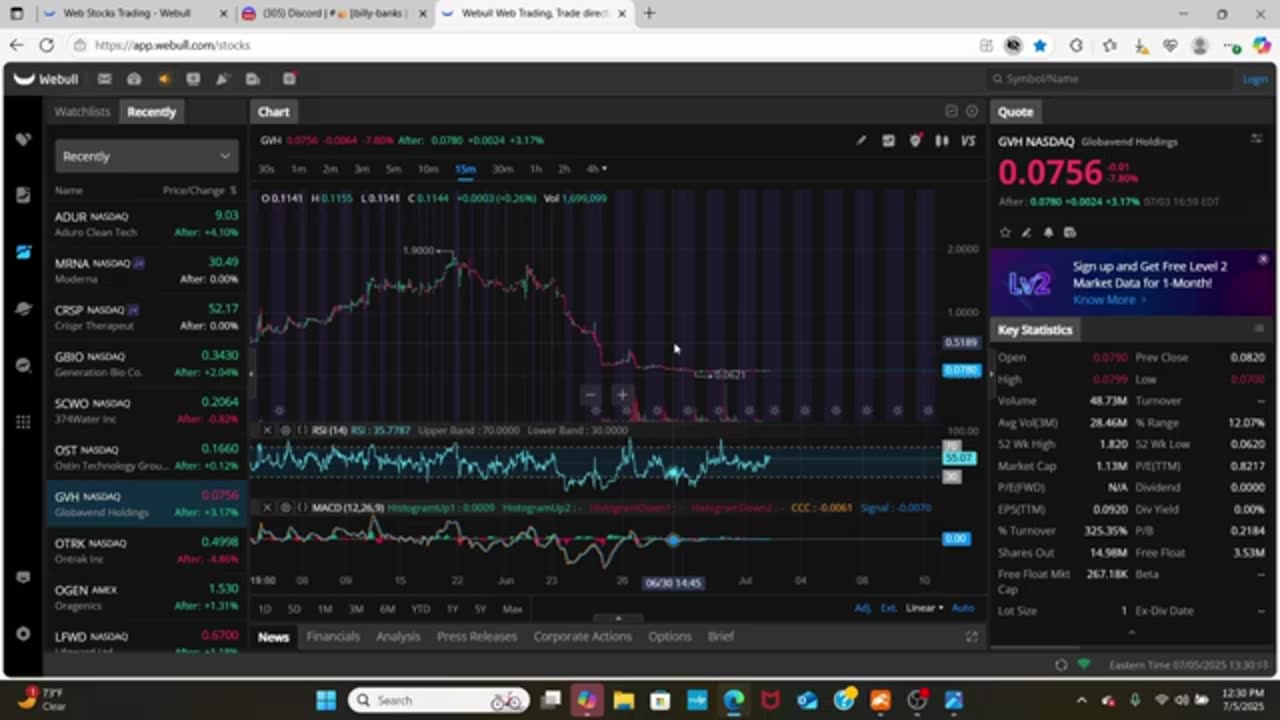Select the 15m chart interval

pos(465,169)
